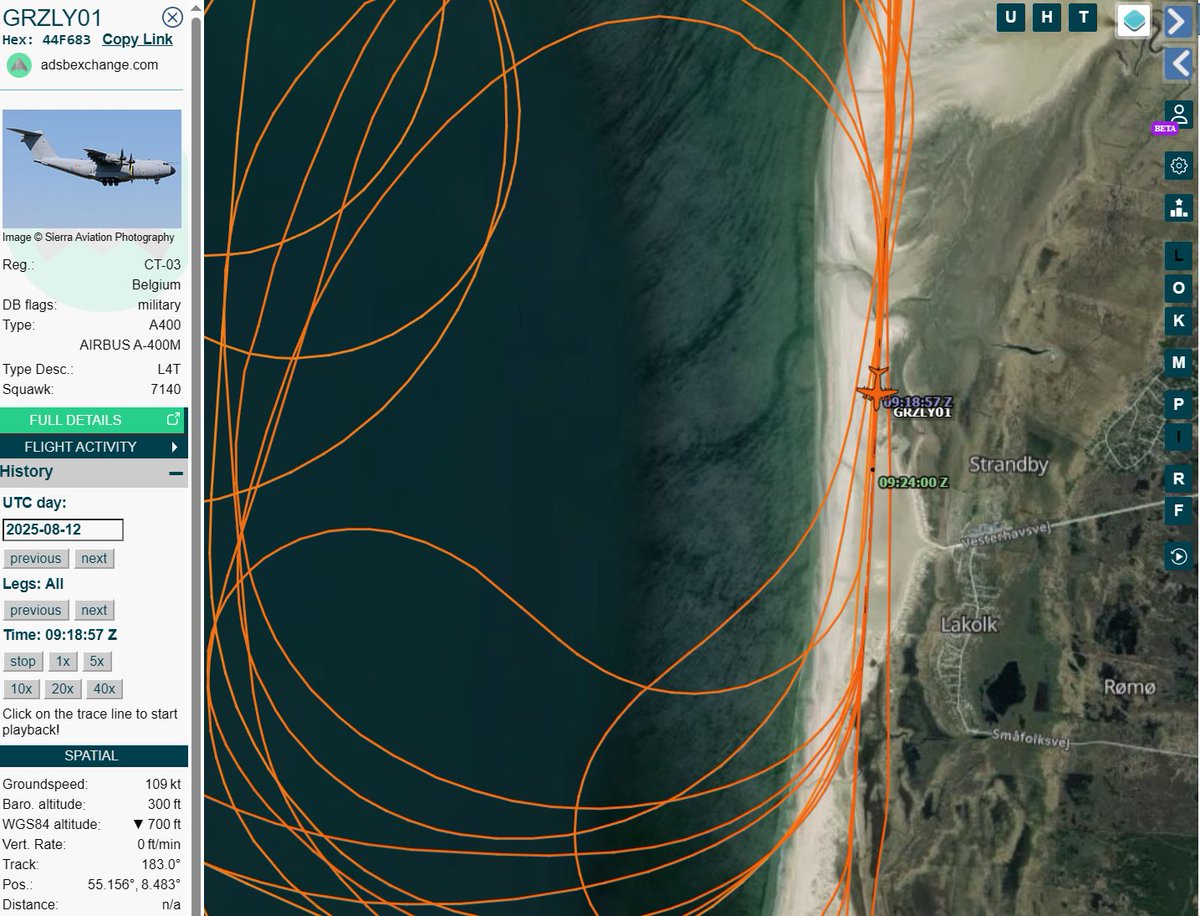Image resolution: width=1200 pixels, height=916 pixels.
Task: Click the SPATIAL section header
Action: [92, 756]
